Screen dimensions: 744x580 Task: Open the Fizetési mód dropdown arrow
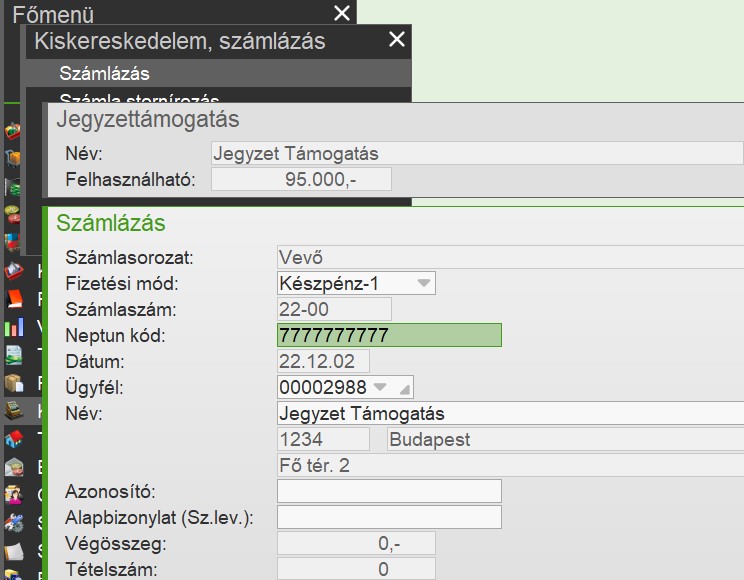point(424,283)
